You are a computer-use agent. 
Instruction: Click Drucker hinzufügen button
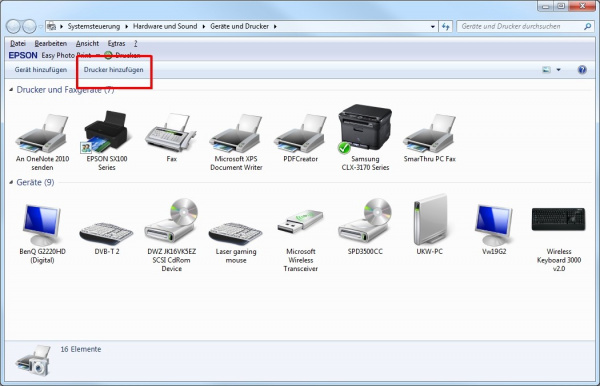coord(113,70)
